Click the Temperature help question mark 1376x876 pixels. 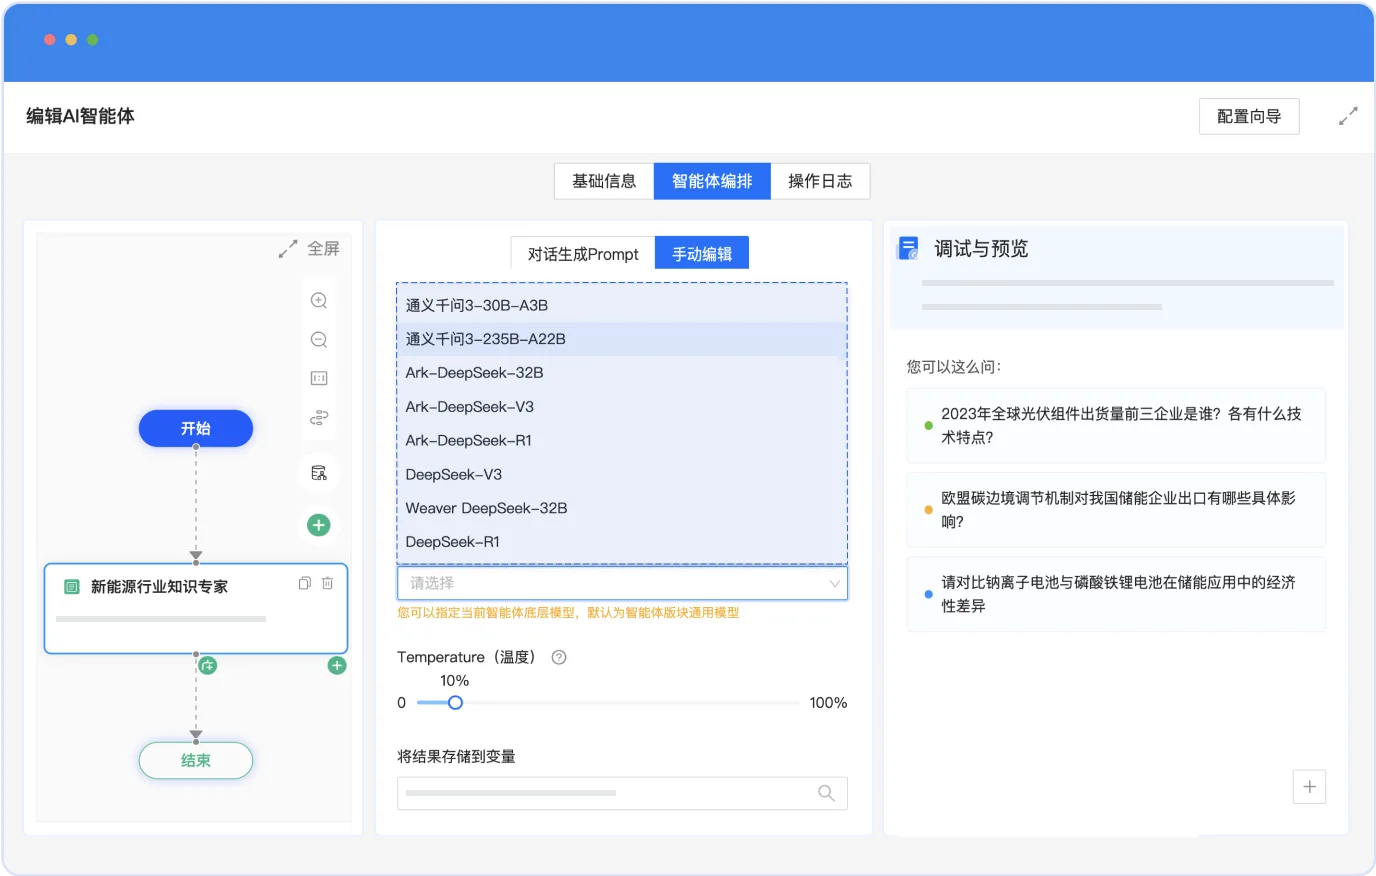[559, 657]
